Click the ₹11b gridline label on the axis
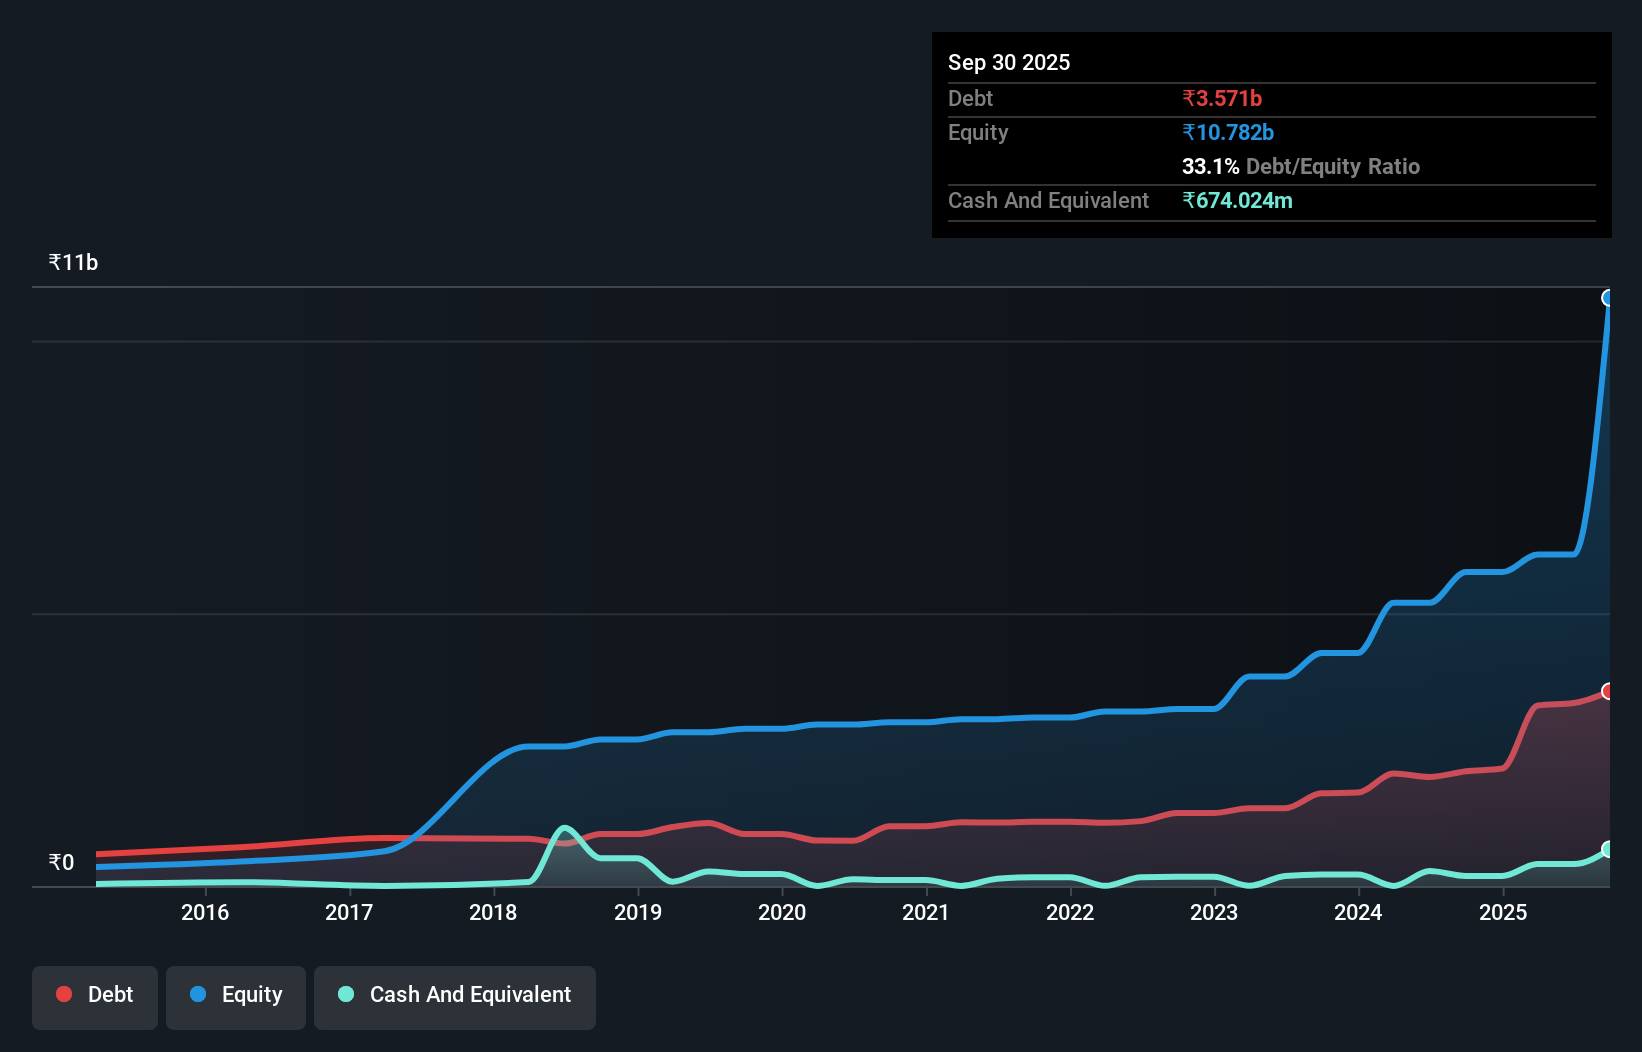This screenshot has width=1642, height=1052. click(x=72, y=262)
